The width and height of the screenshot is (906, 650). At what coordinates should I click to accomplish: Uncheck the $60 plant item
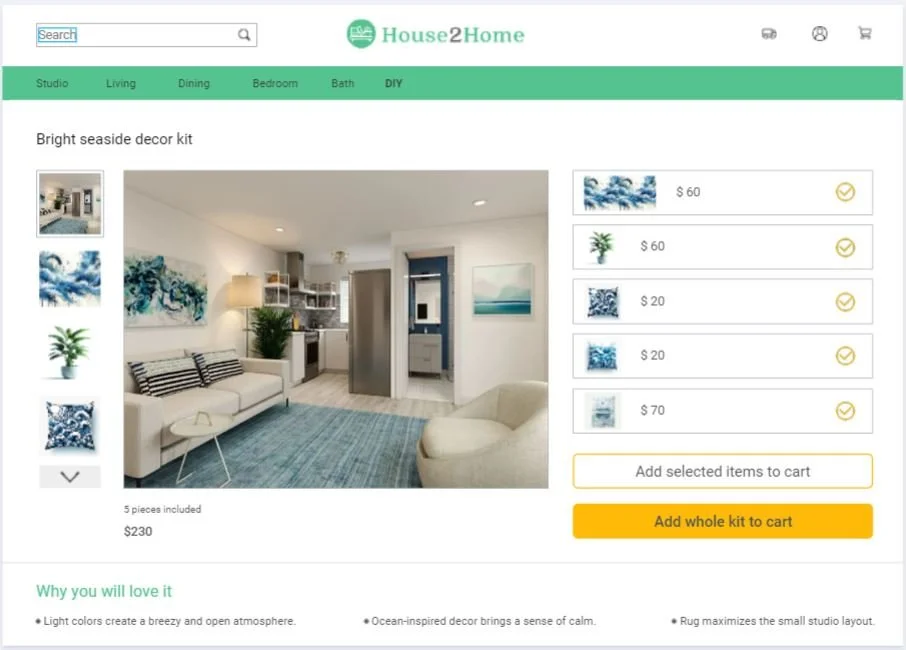coord(845,247)
